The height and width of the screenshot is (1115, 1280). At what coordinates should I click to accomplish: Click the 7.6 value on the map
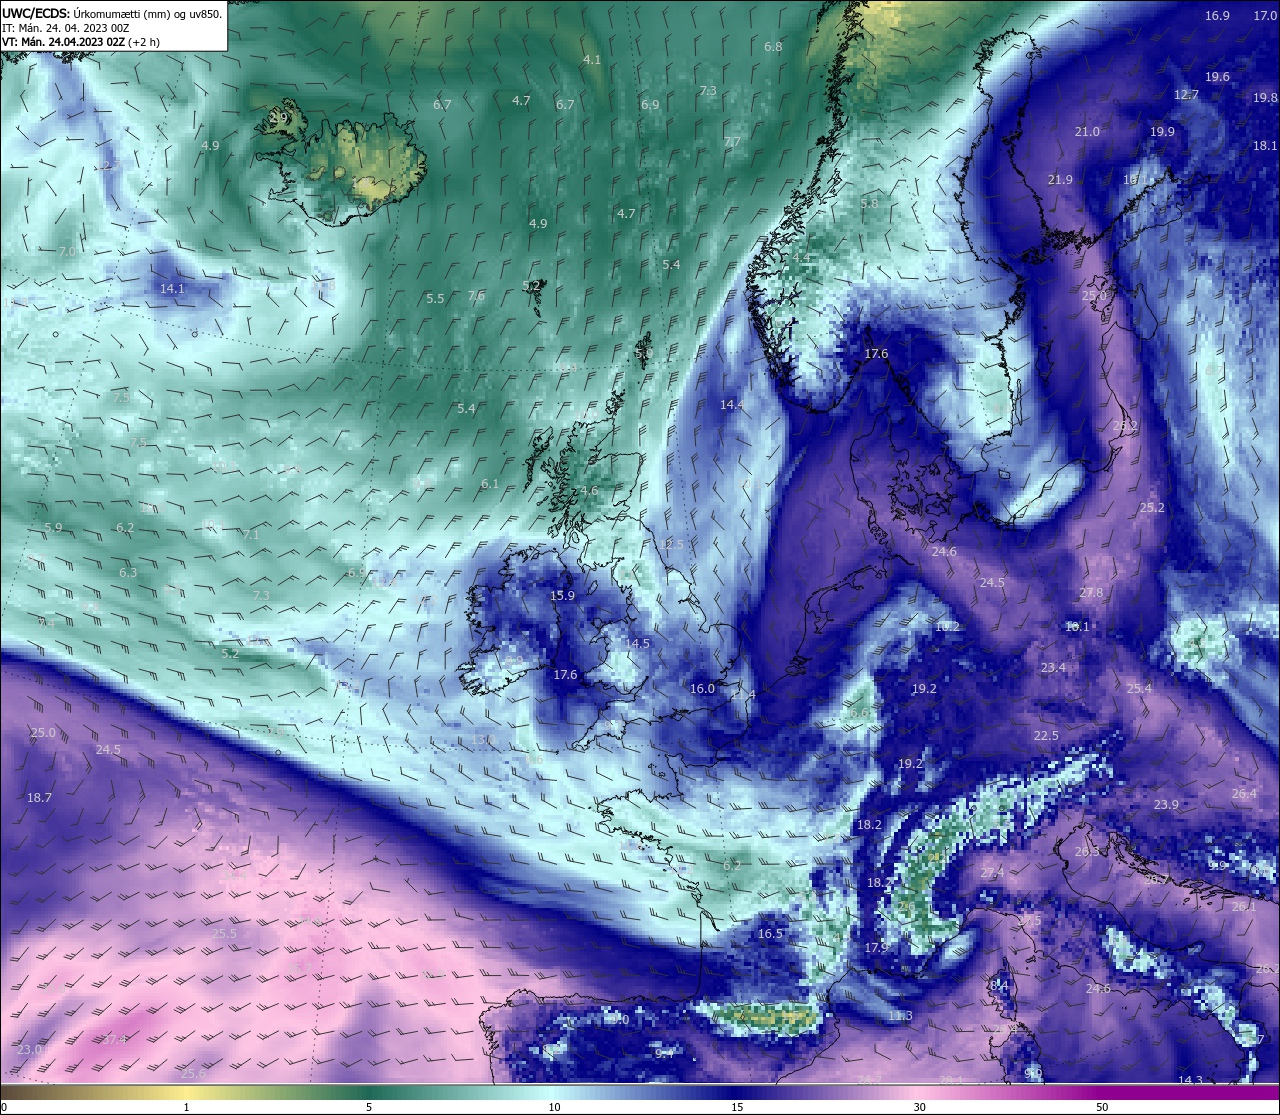coord(476,296)
